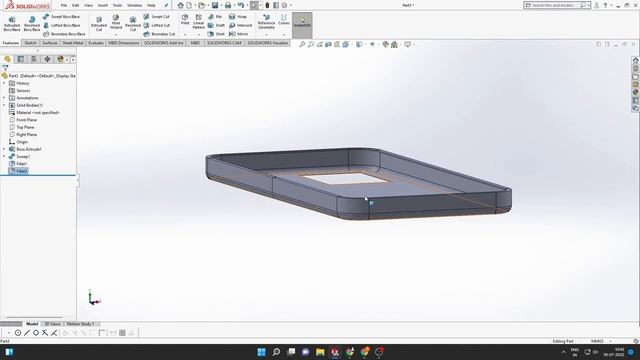
Task: Select the Shell tool
Action: (216, 34)
